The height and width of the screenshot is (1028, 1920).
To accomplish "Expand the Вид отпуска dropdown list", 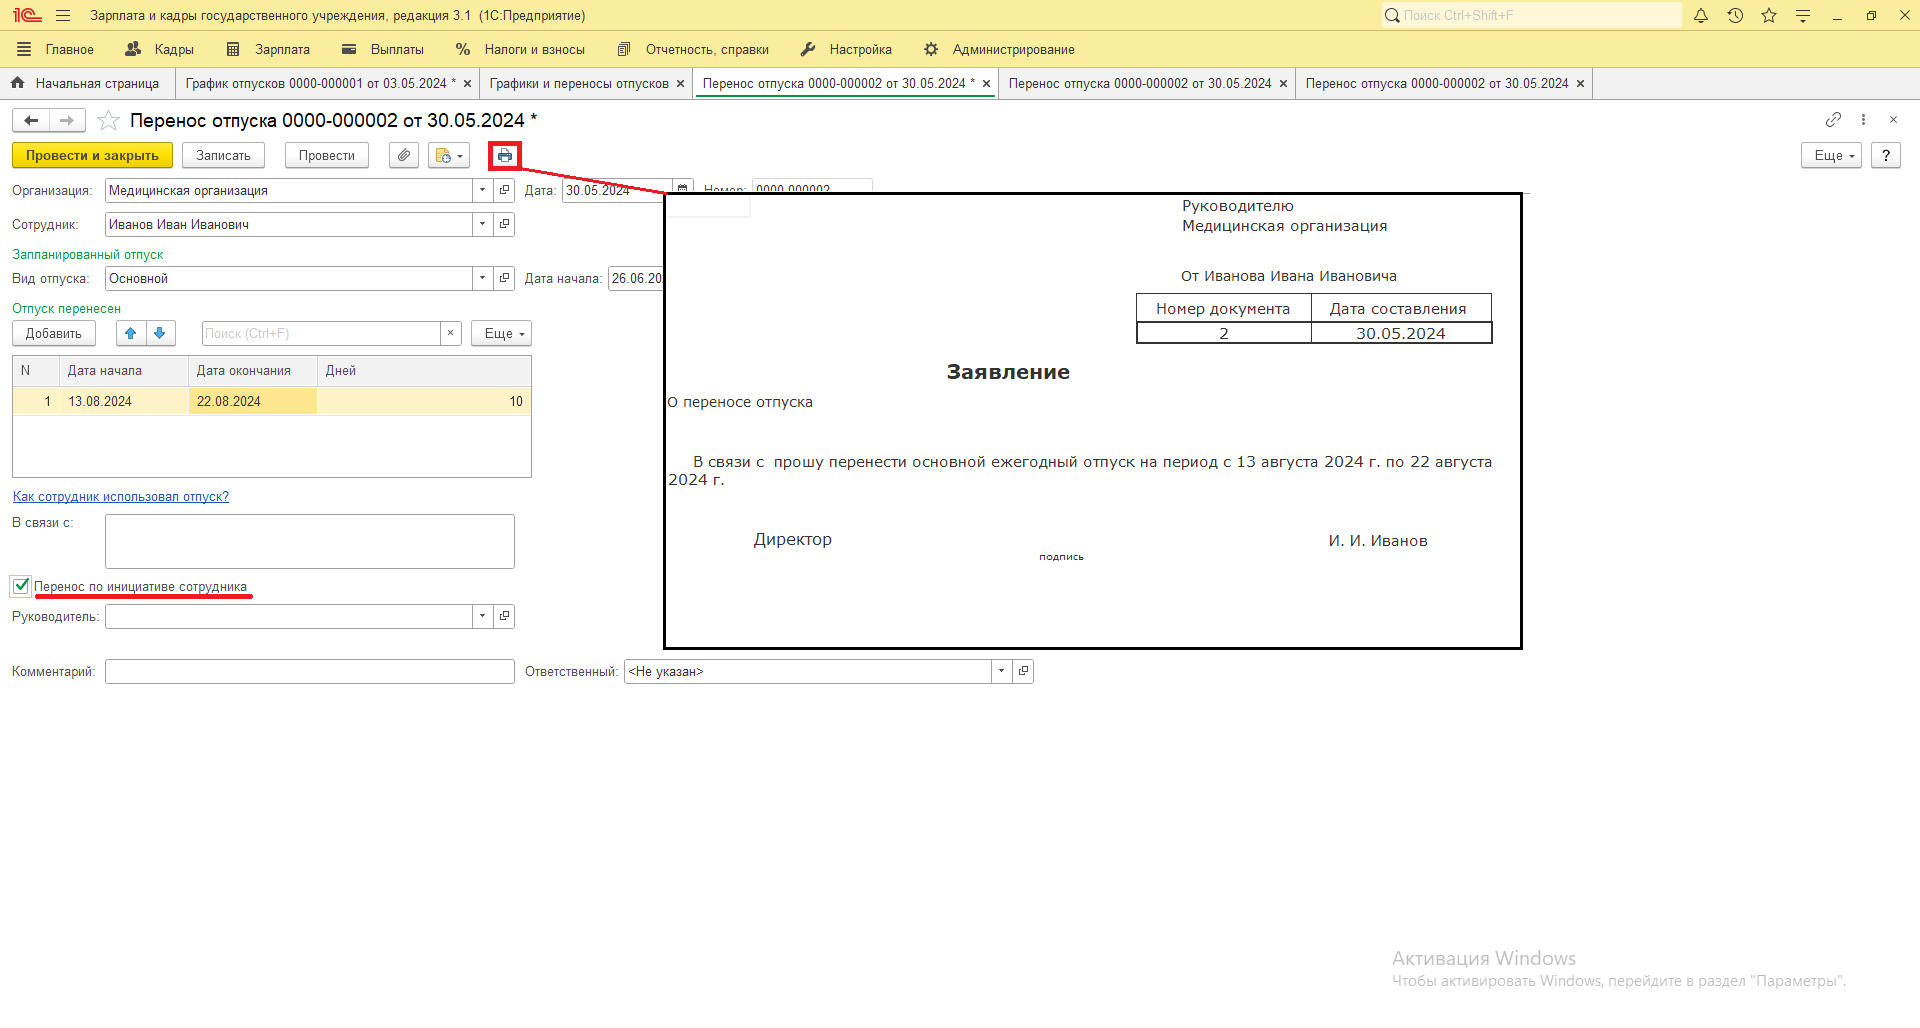I will pyautogui.click(x=483, y=279).
